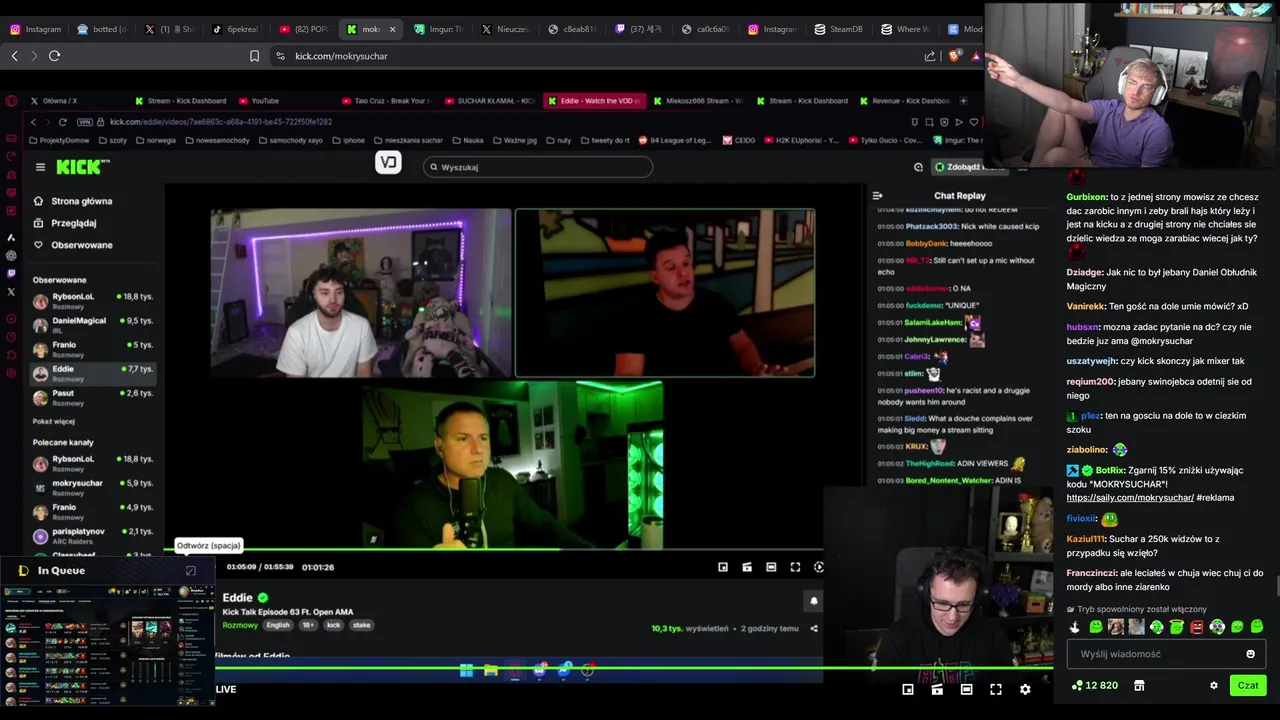Open Strona główna in Kick sidebar
The image size is (1280, 720).
73,201
